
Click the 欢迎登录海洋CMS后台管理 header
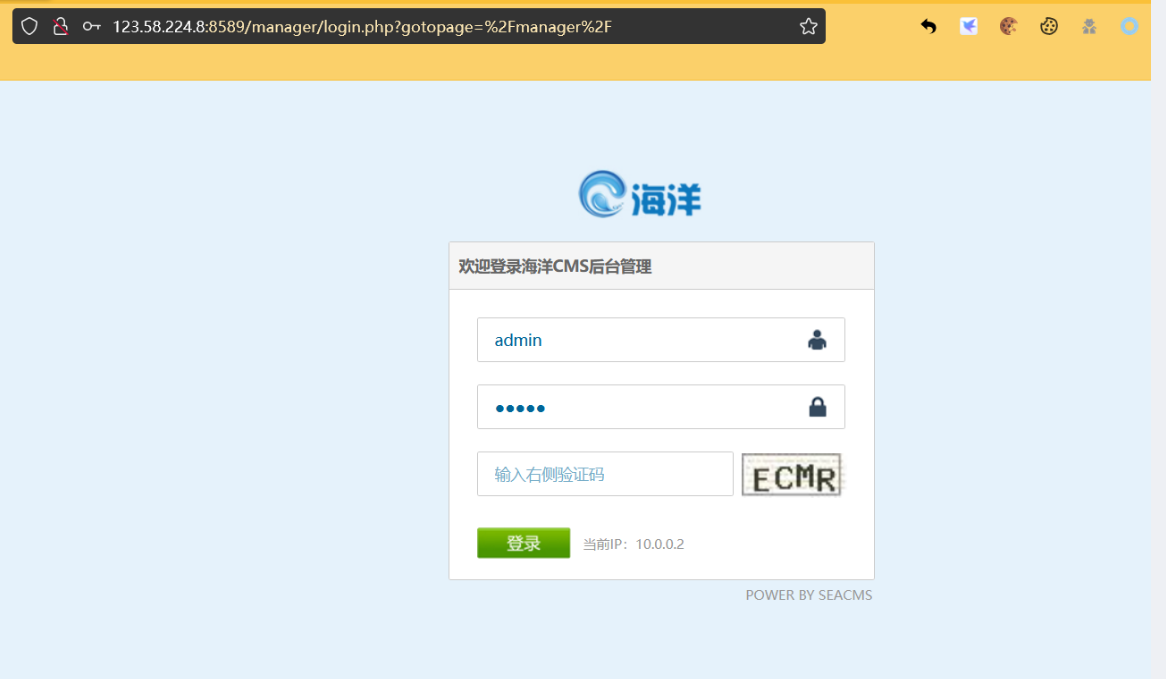tap(555, 266)
